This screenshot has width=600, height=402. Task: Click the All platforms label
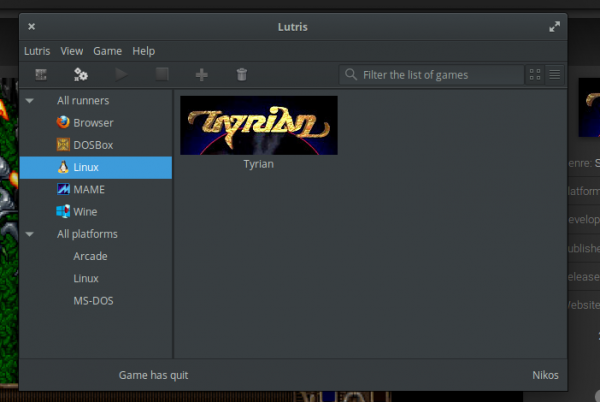pos(87,234)
